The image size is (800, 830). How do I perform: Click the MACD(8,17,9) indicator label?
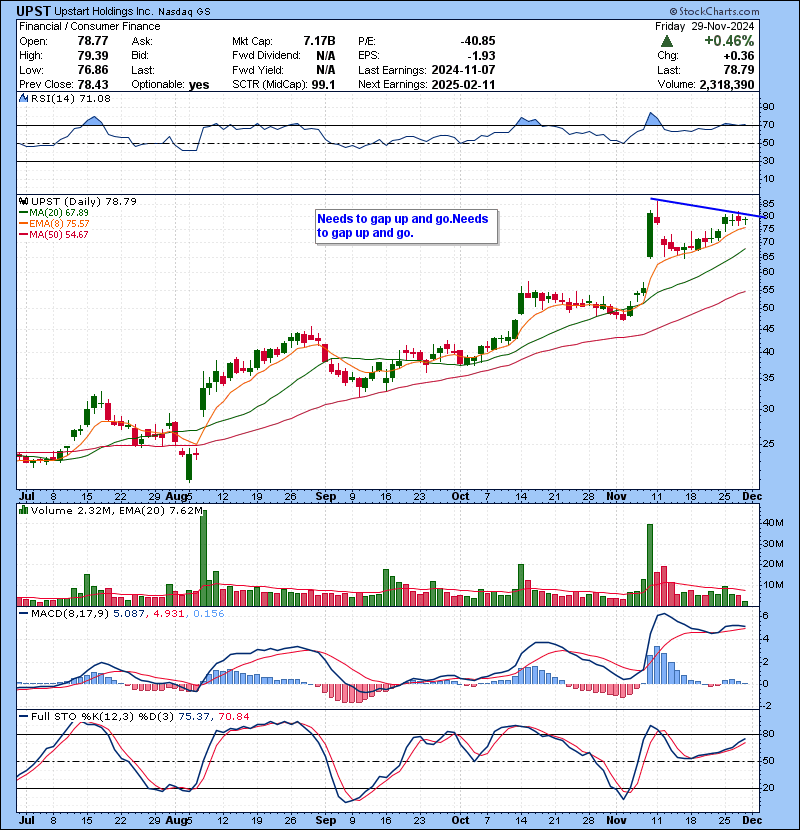point(70,614)
